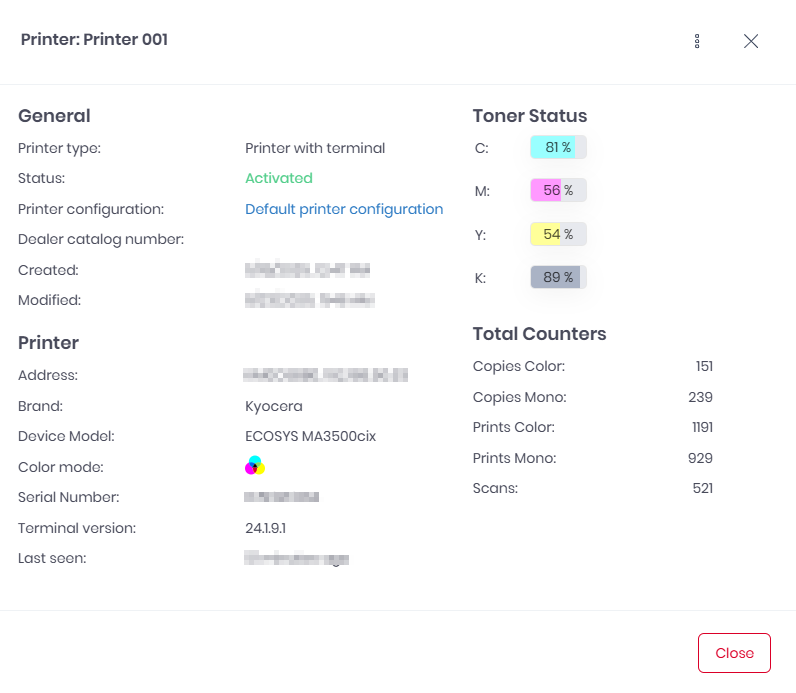
Task: Click the Copies Mono counter value 239
Action: [700, 397]
